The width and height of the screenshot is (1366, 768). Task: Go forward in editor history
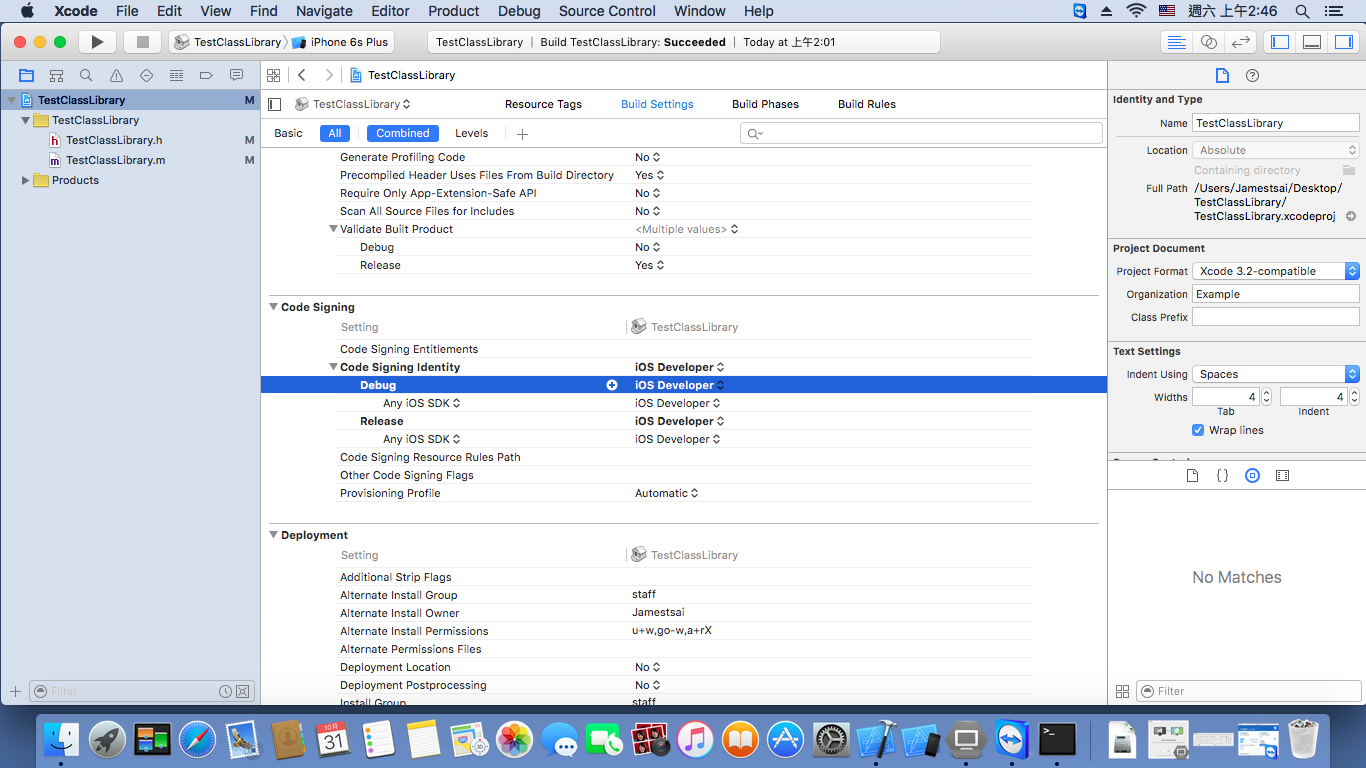(329, 75)
